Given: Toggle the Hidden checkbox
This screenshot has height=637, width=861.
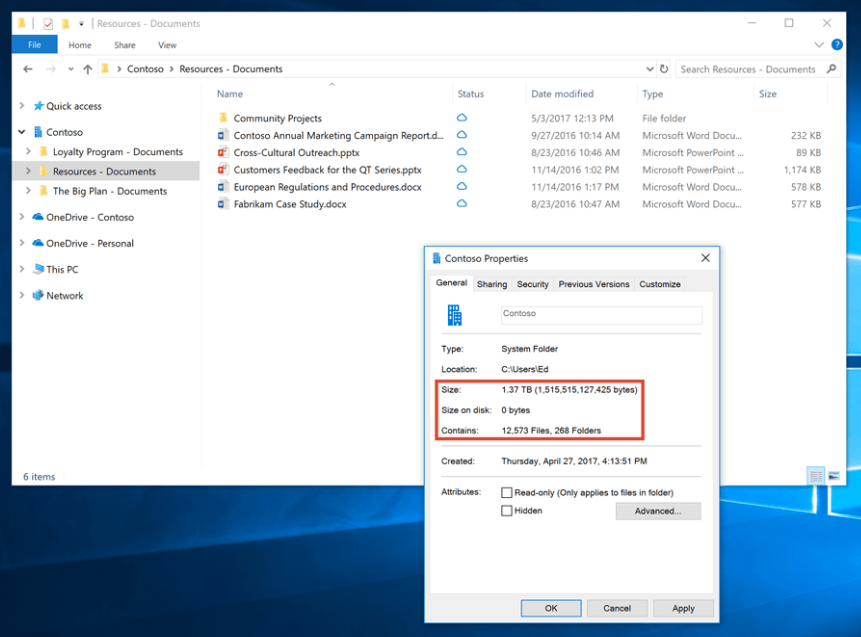Looking at the screenshot, I should [x=507, y=511].
